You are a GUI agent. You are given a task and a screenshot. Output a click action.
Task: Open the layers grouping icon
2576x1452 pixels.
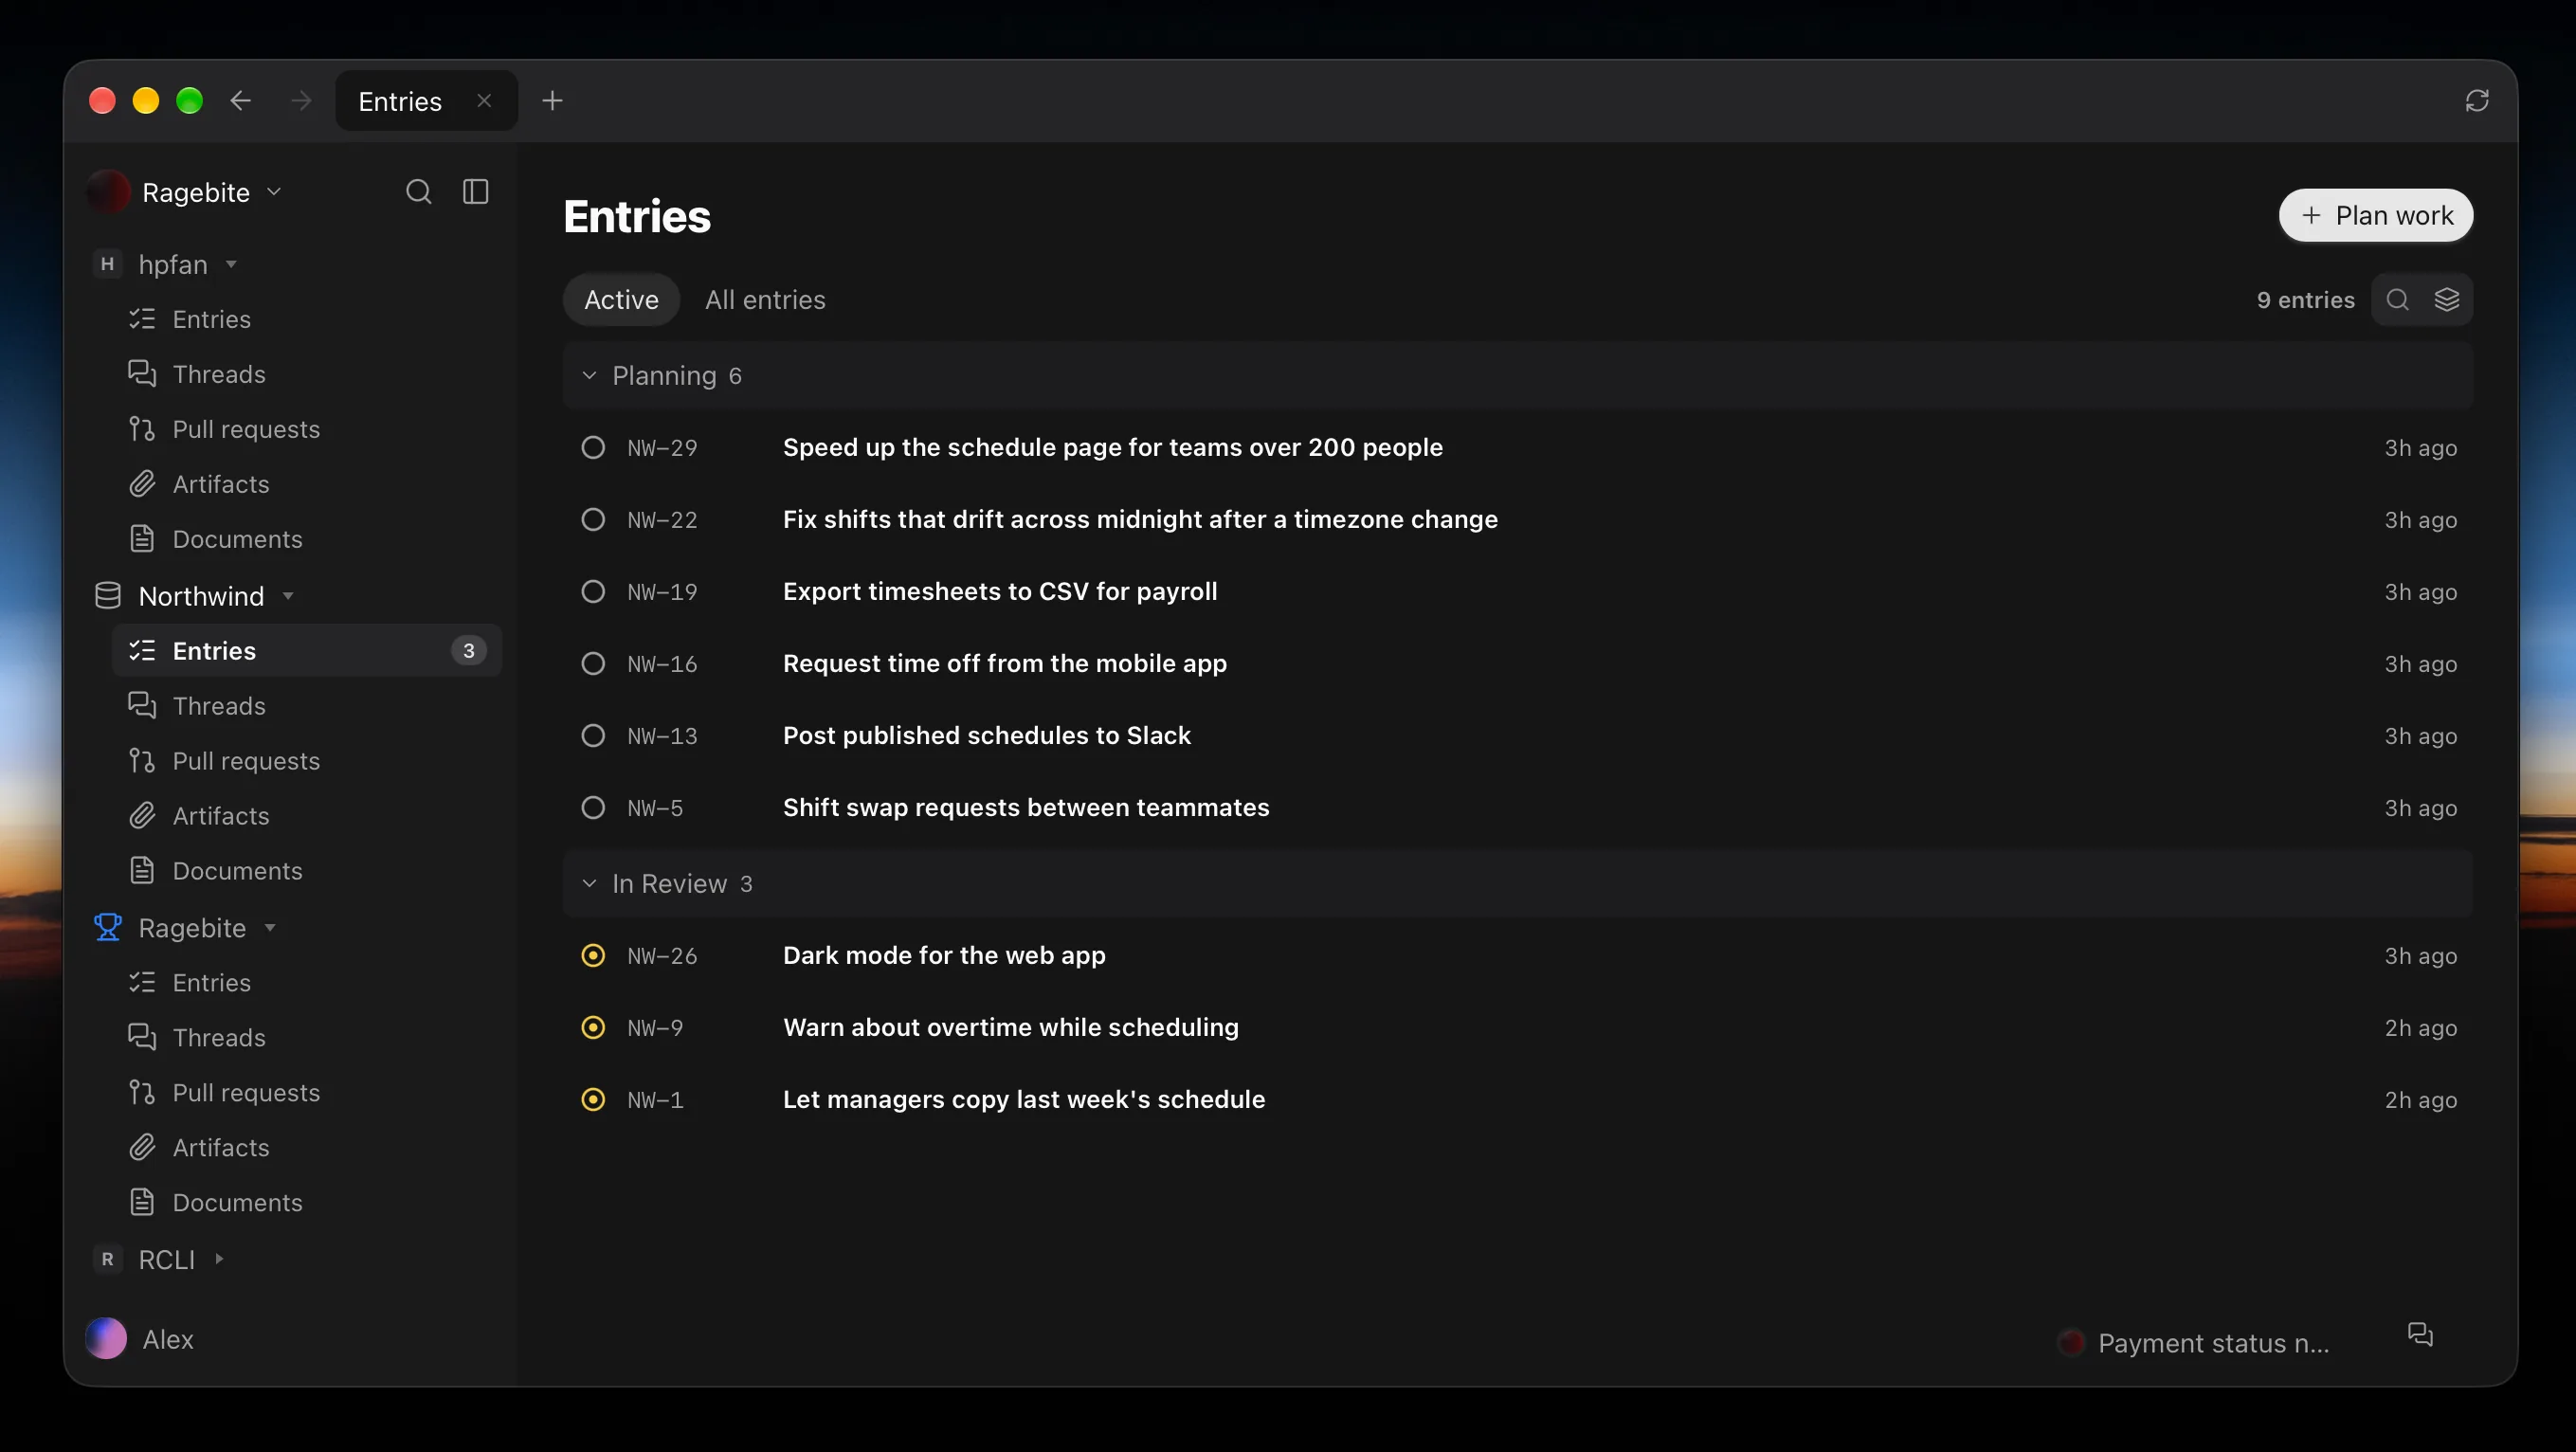[x=2446, y=300]
